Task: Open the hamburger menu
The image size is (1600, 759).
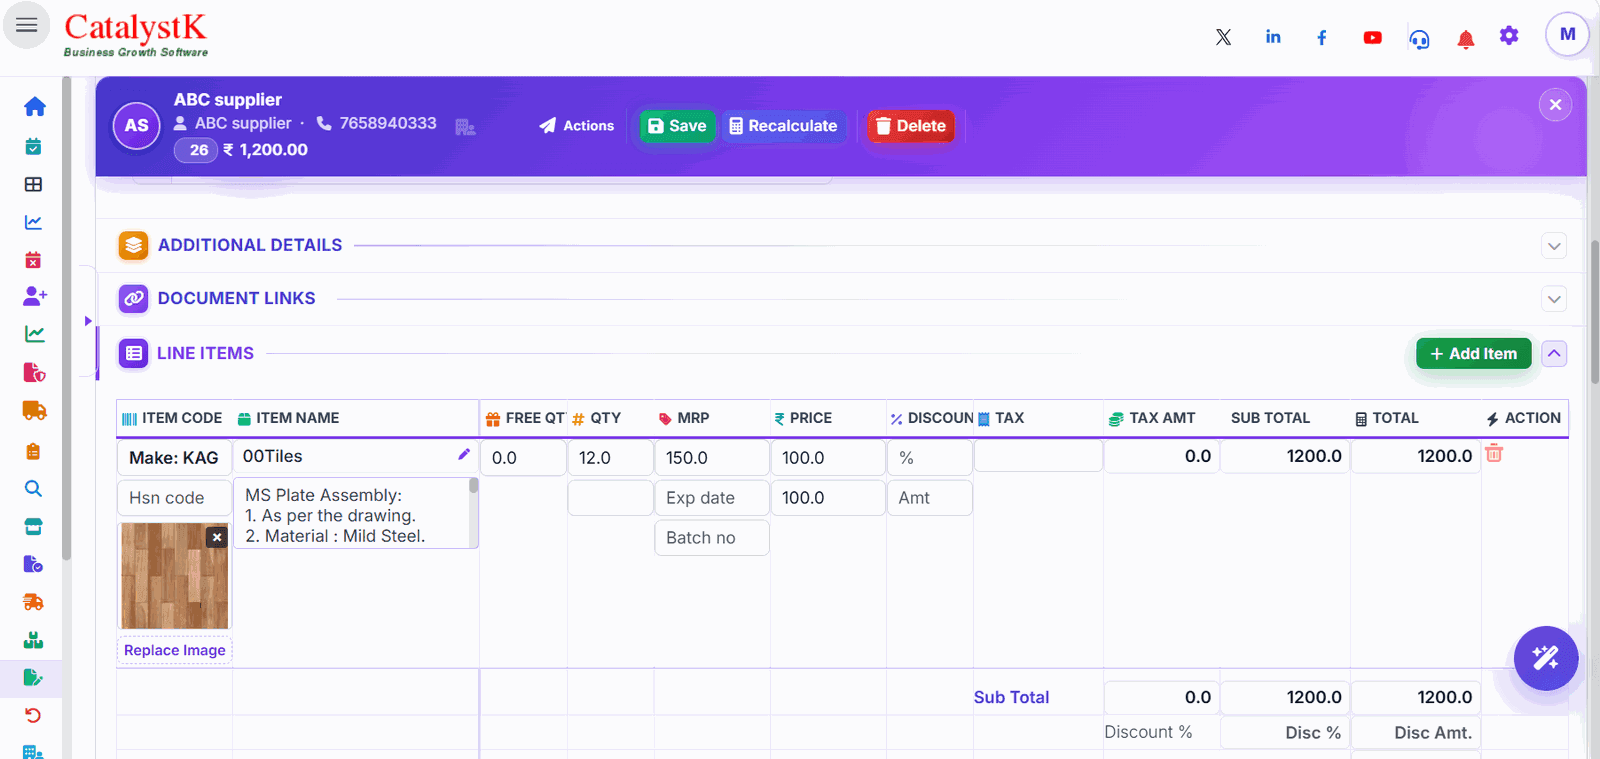Action: pyautogui.click(x=27, y=25)
